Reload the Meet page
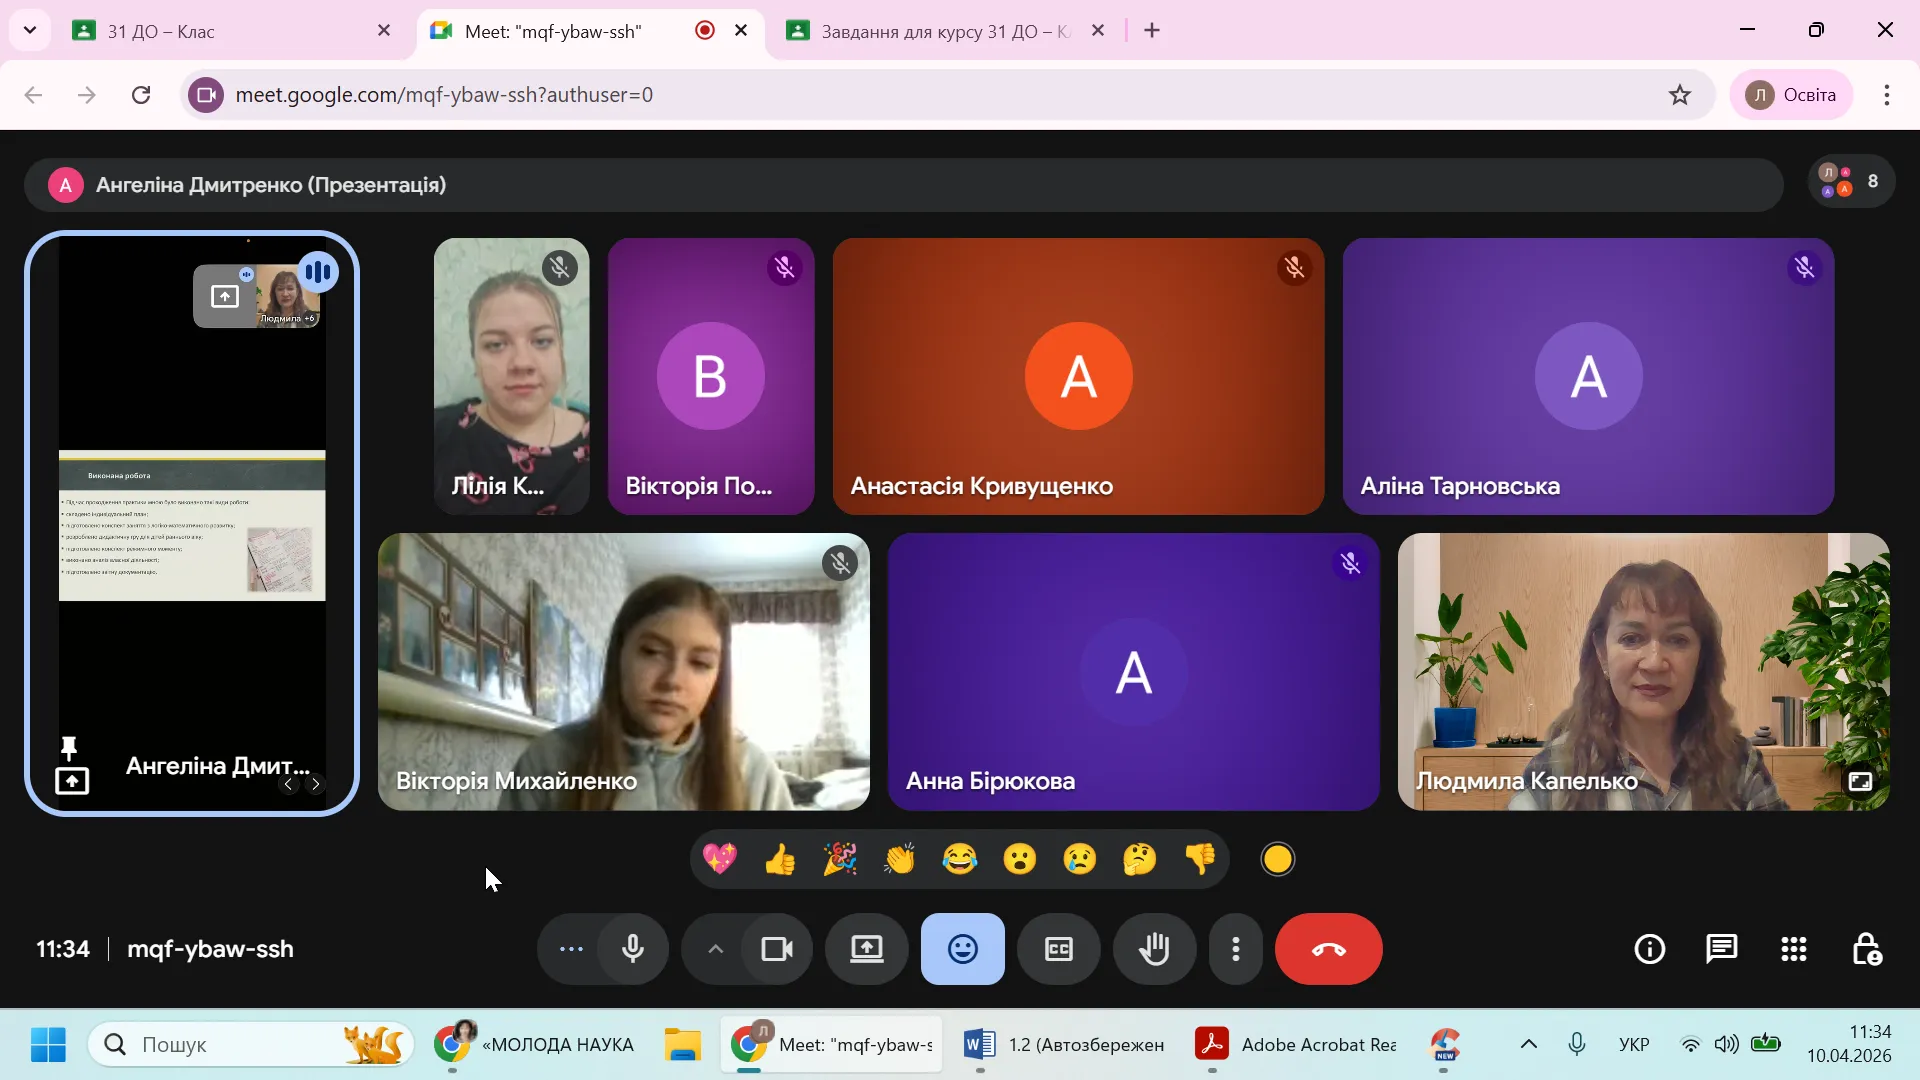Screen dimensions: 1920x1080 [x=141, y=95]
